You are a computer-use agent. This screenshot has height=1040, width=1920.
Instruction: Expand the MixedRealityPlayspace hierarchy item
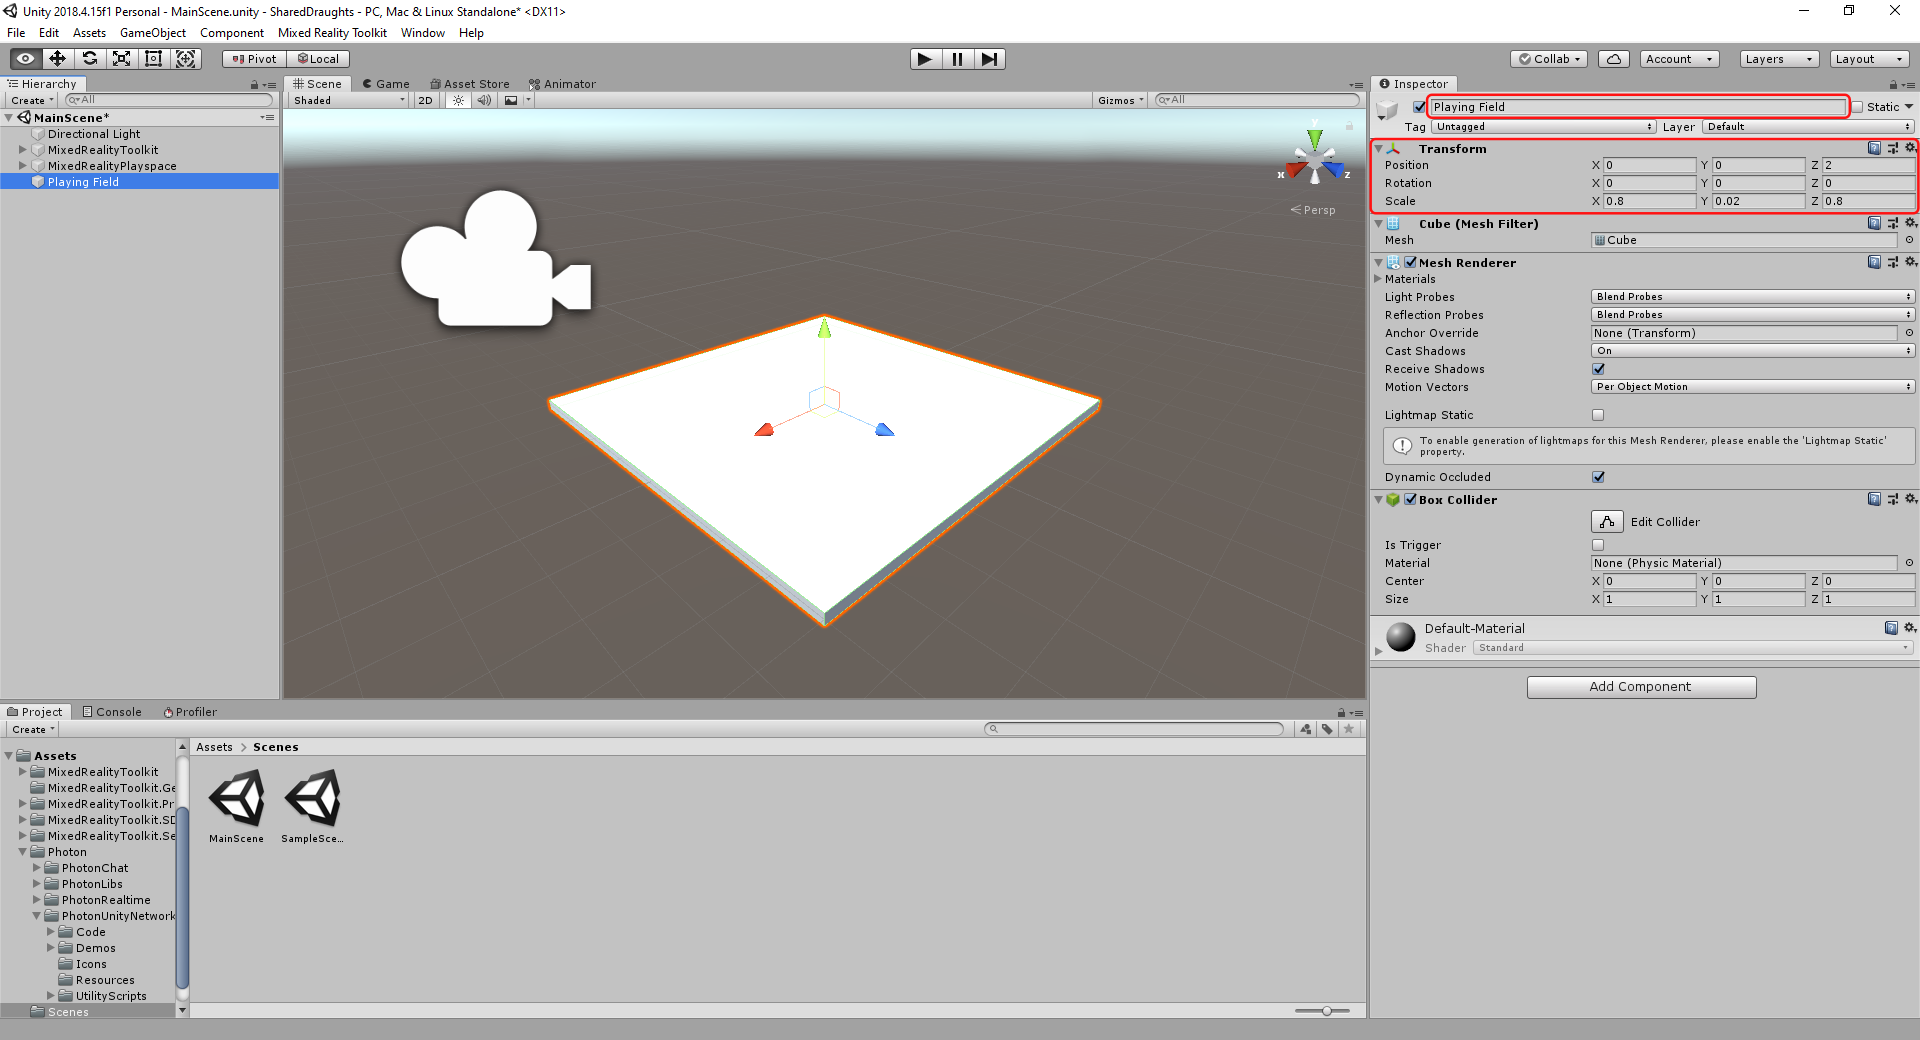coord(23,166)
